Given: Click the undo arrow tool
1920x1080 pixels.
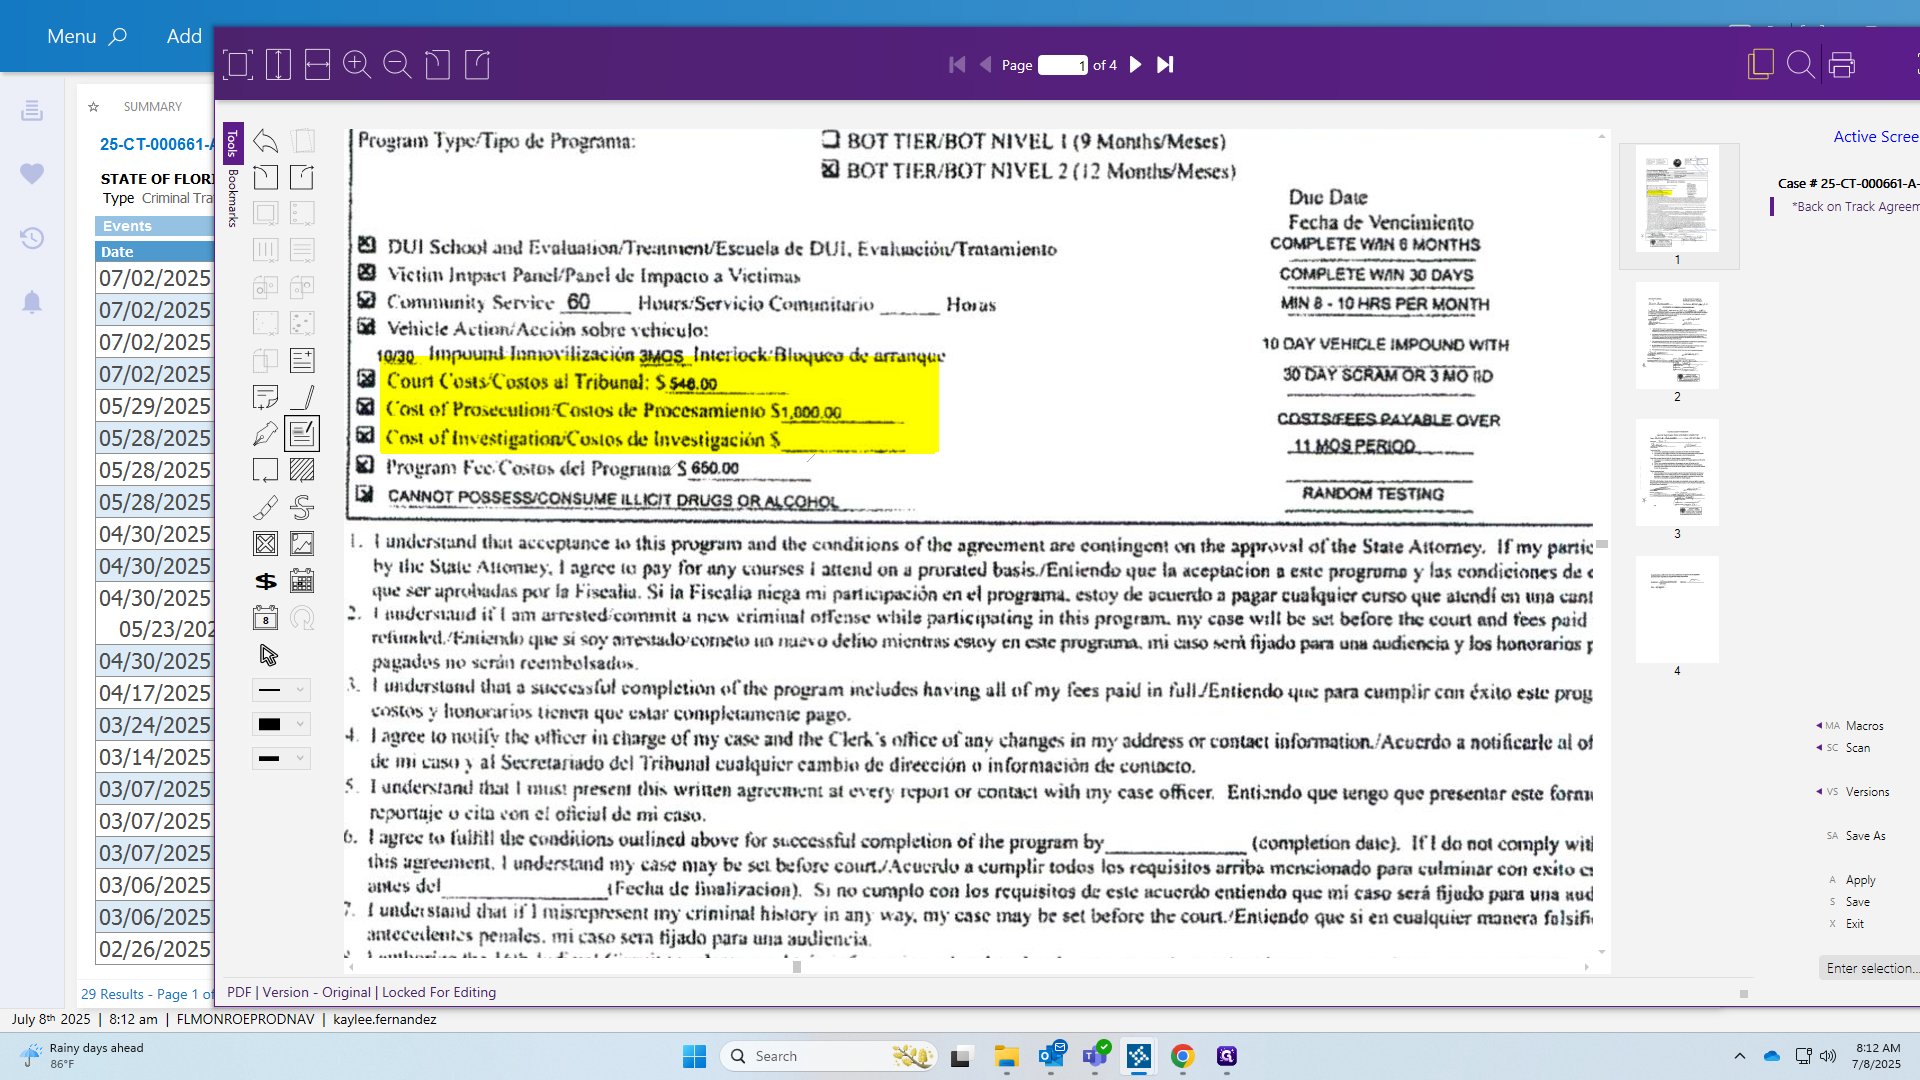Looking at the screenshot, I should pyautogui.click(x=265, y=140).
